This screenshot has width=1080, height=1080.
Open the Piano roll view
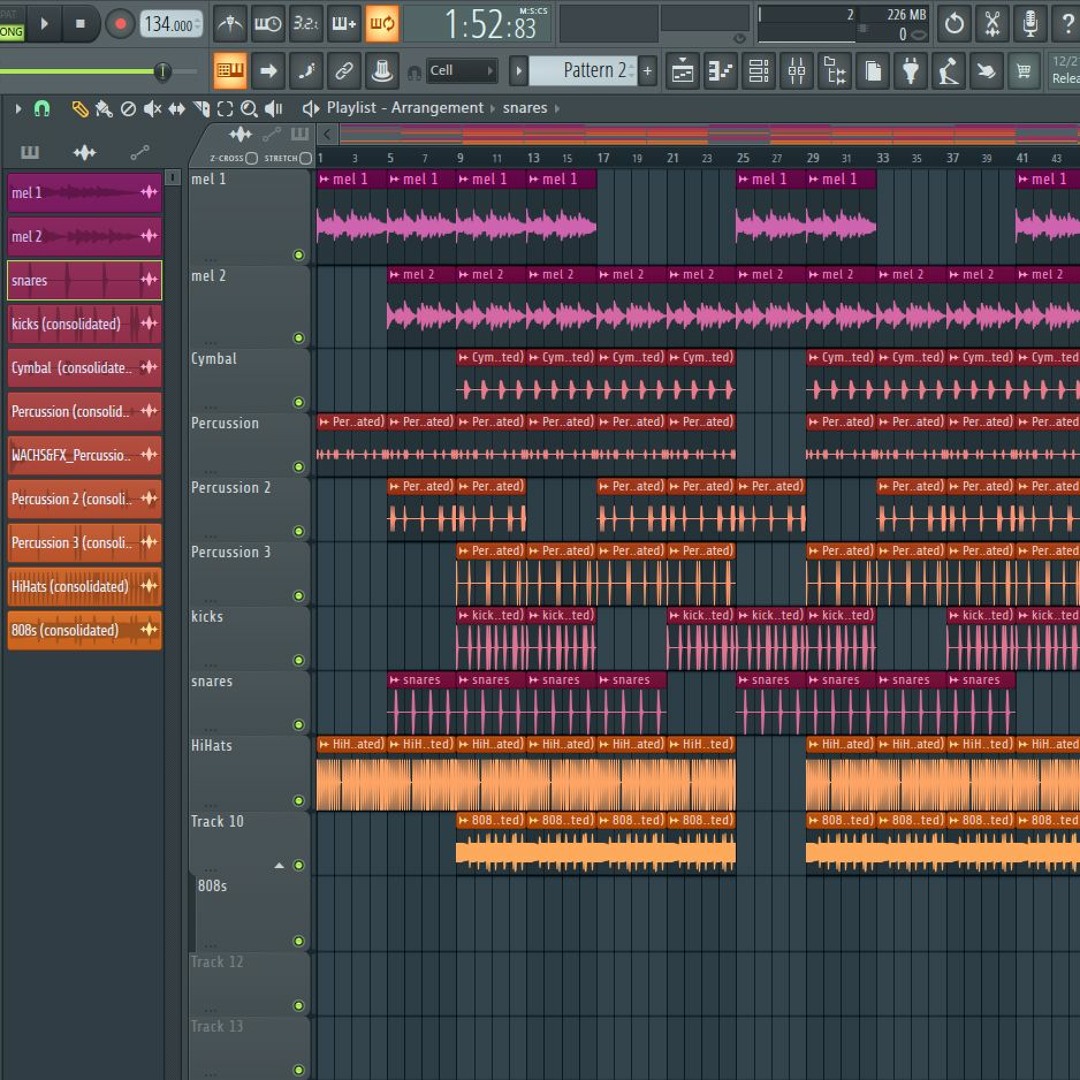coord(721,71)
